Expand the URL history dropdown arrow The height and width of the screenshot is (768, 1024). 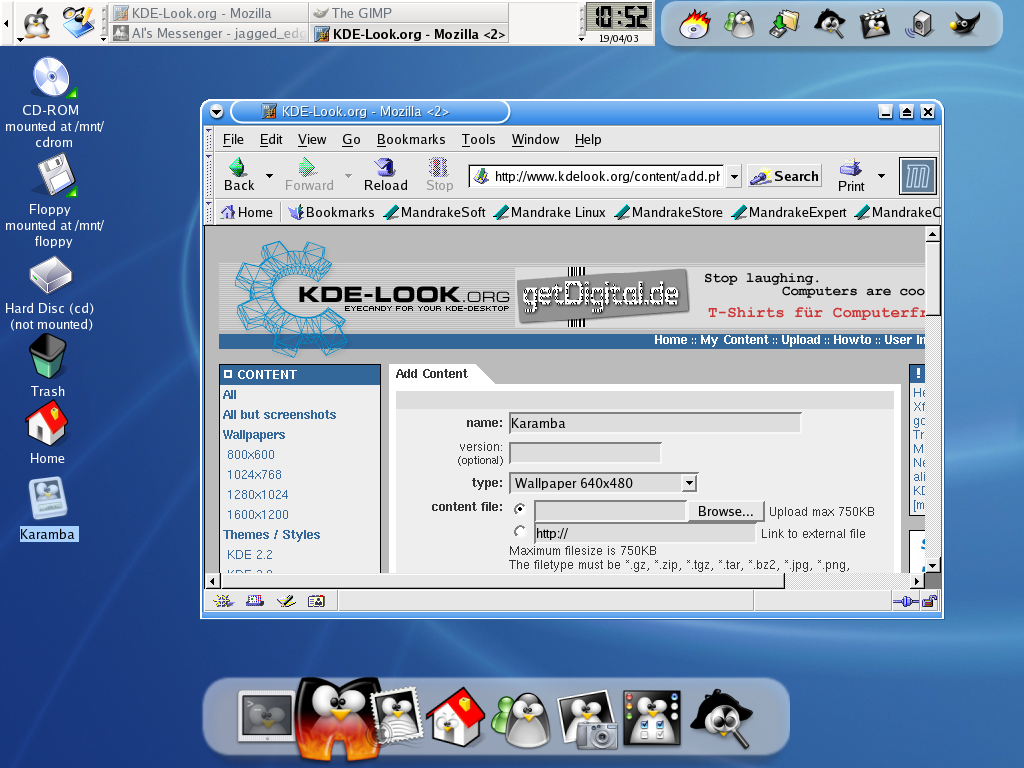734,176
